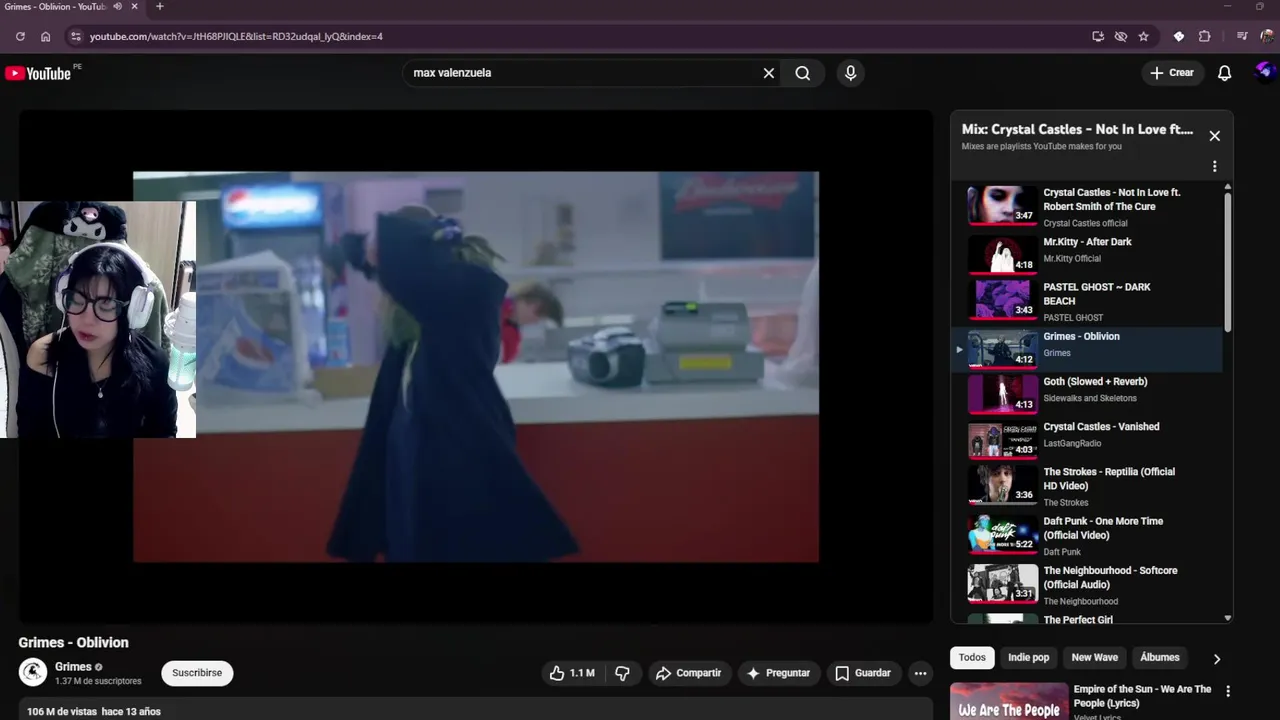This screenshot has height=720, width=1280.
Task: Save the video with Guardar
Action: click(862, 673)
